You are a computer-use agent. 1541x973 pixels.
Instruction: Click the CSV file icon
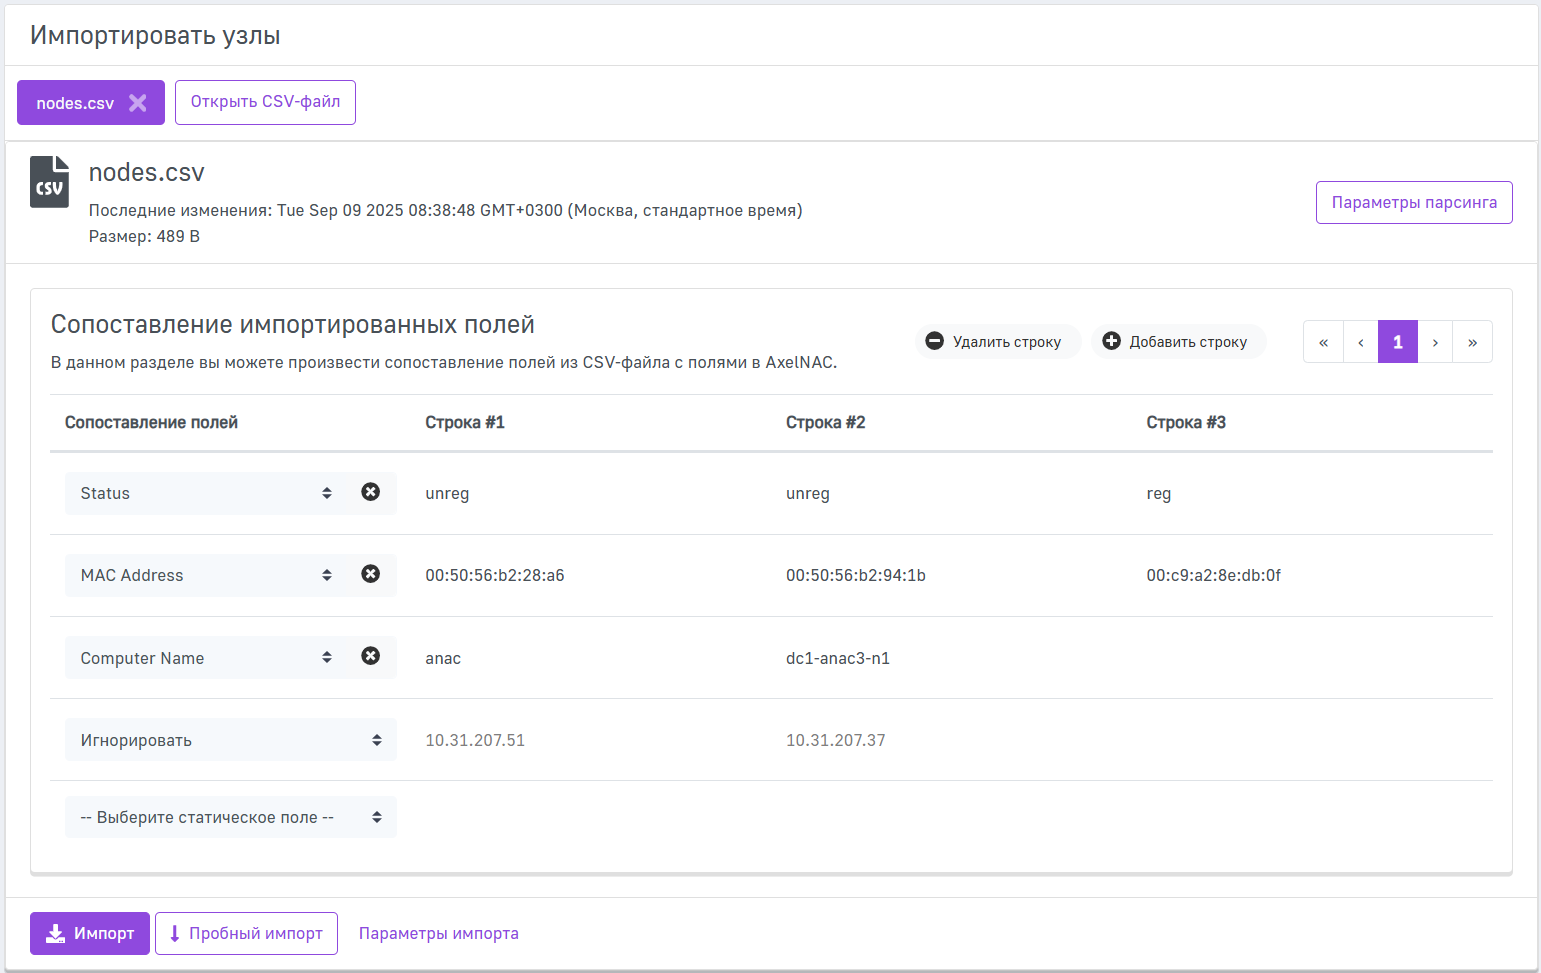coord(49,182)
